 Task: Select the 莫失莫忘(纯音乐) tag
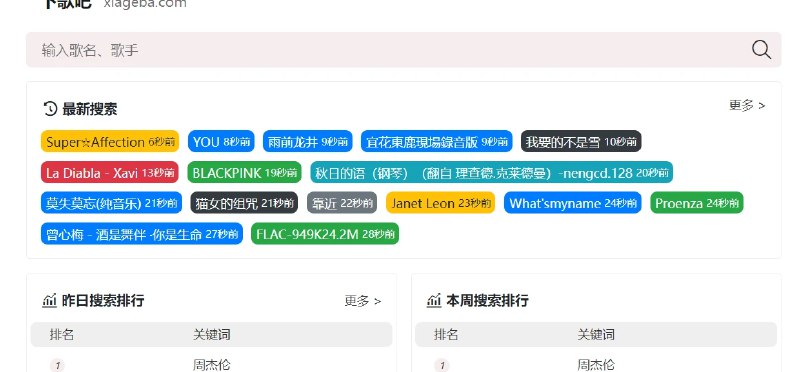pos(111,203)
